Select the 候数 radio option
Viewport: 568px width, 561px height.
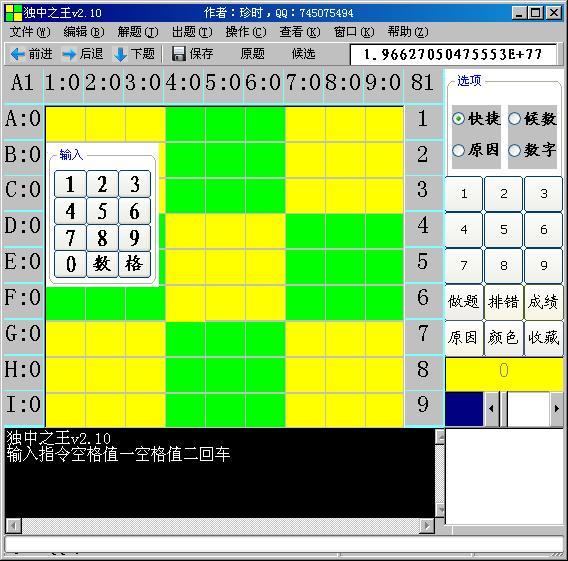coord(532,118)
